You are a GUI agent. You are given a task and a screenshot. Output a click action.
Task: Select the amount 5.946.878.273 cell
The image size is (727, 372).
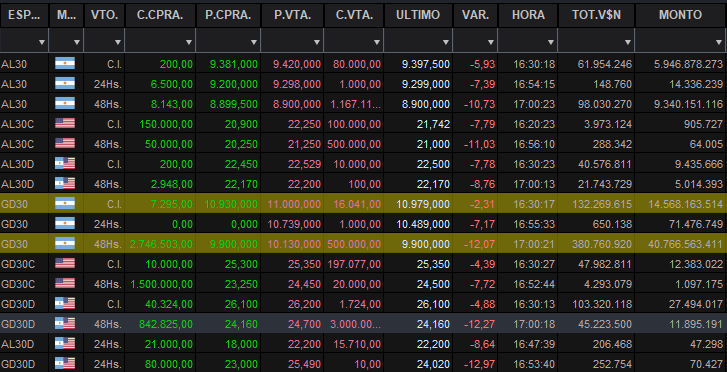click(681, 64)
